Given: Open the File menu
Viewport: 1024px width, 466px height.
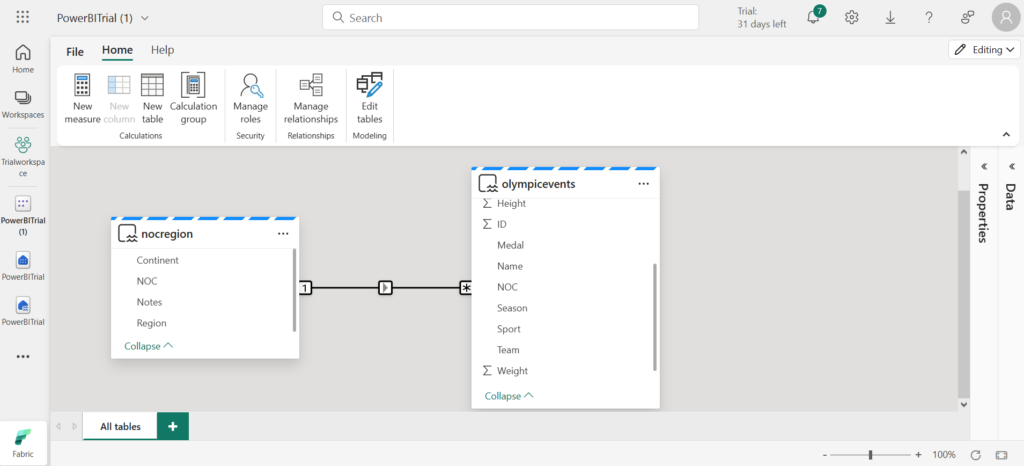Looking at the screenshot, I should [75, 51].
